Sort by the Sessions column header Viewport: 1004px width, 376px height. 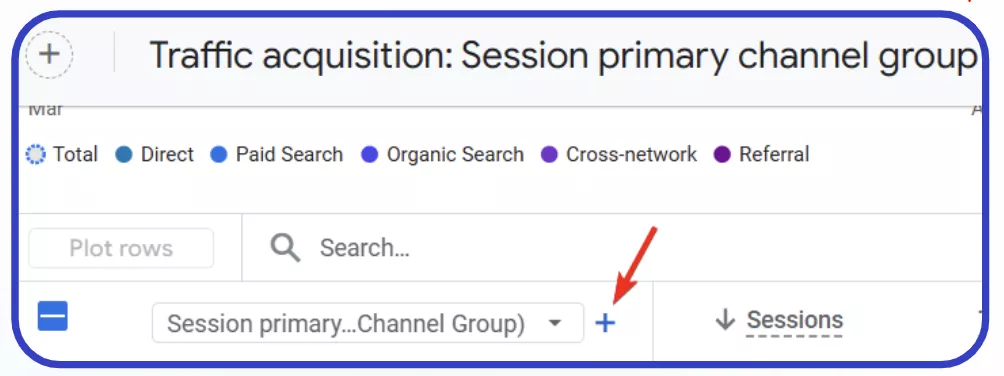pos(795,320)
